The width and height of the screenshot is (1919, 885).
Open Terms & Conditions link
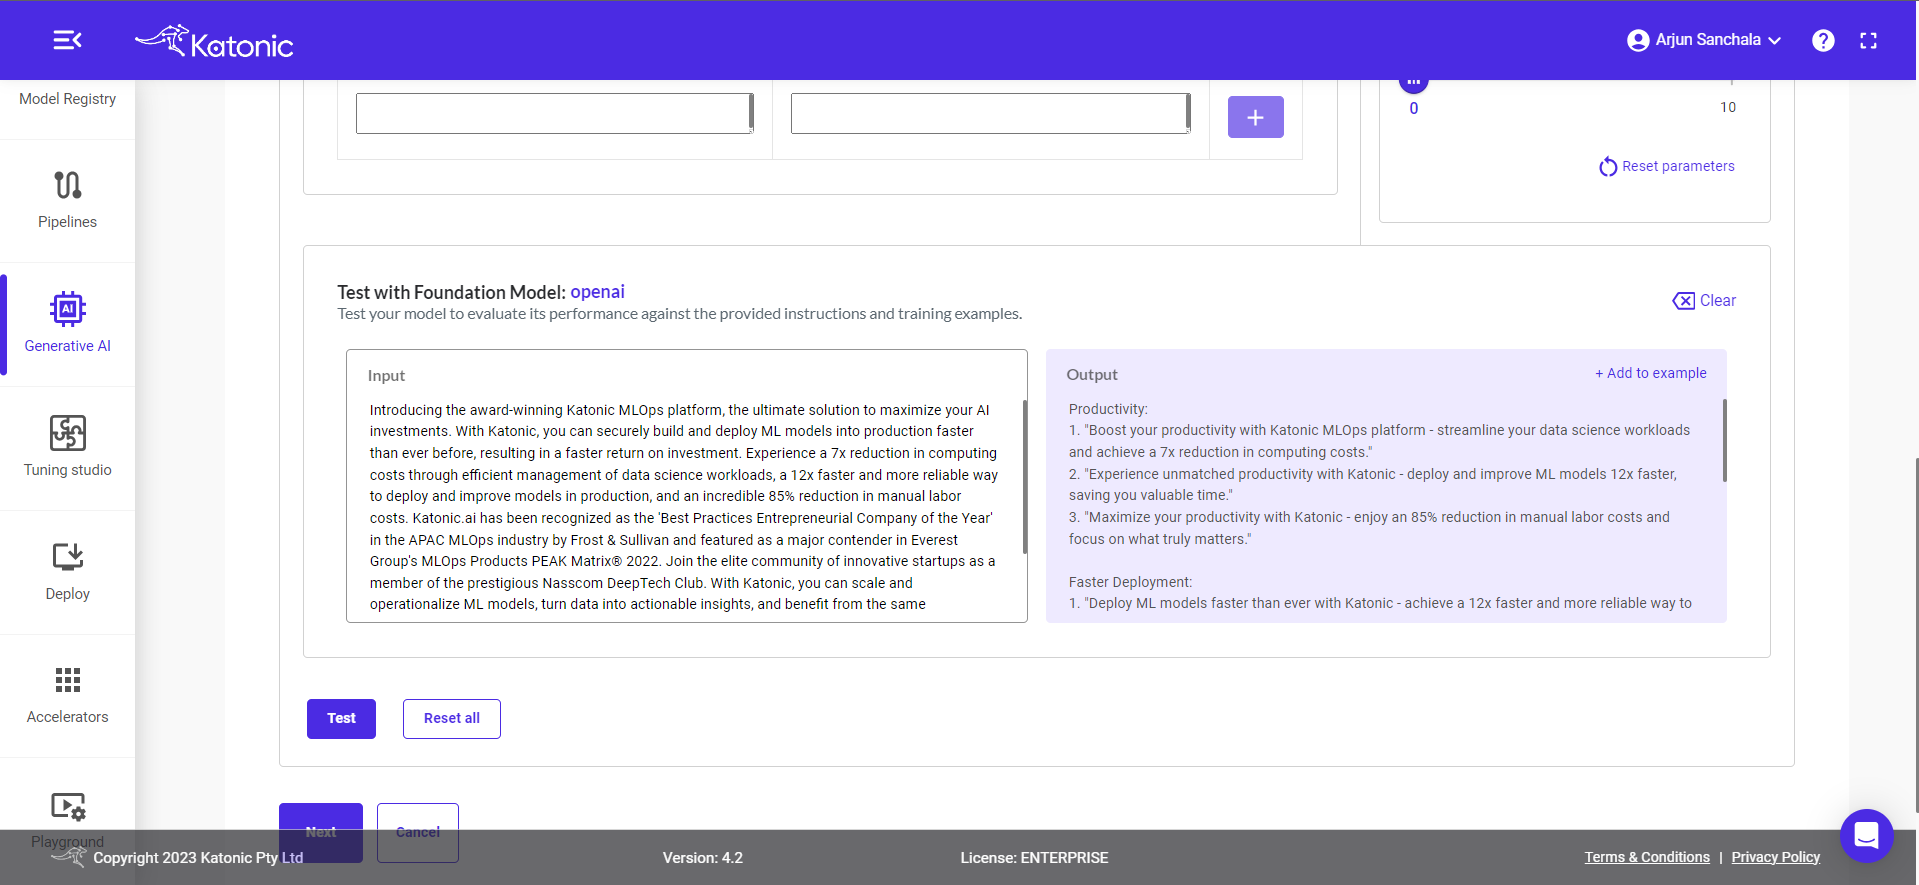tap(1647, 857)
